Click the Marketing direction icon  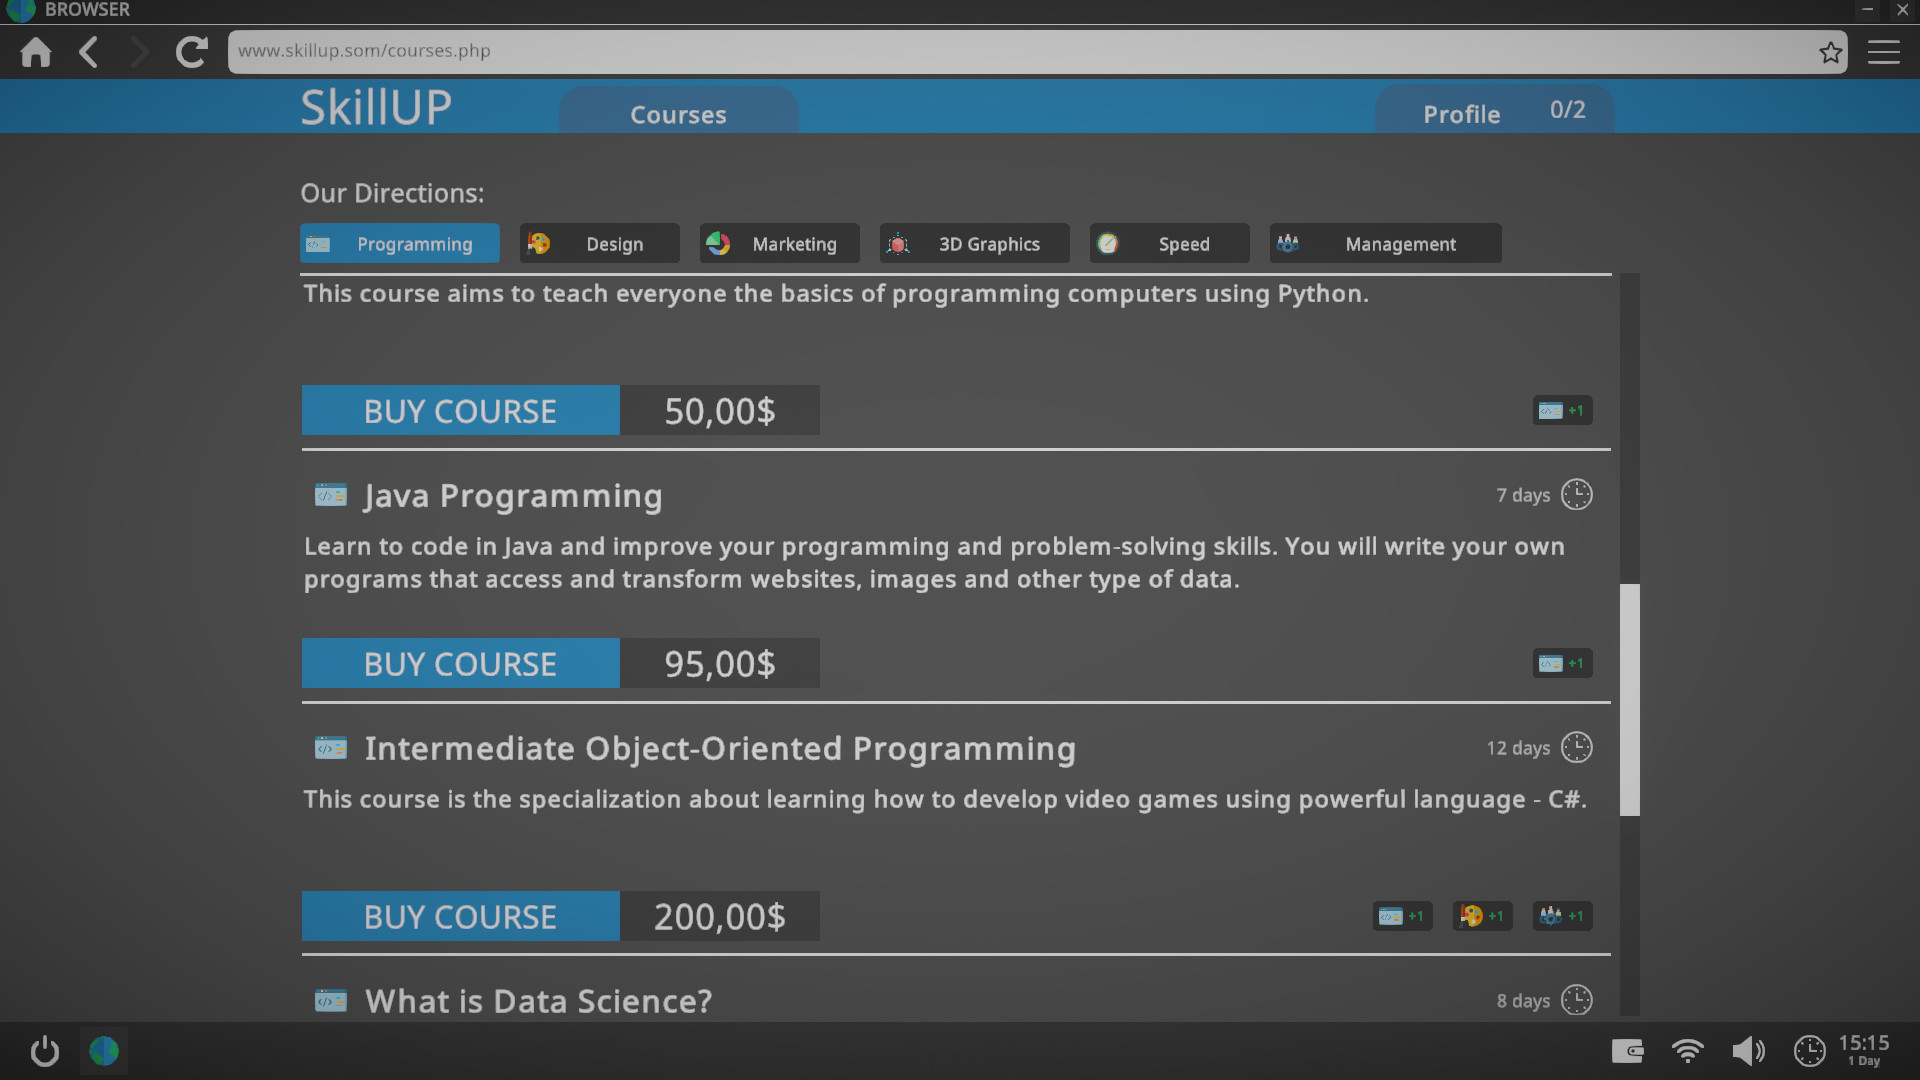pos(719,243)
